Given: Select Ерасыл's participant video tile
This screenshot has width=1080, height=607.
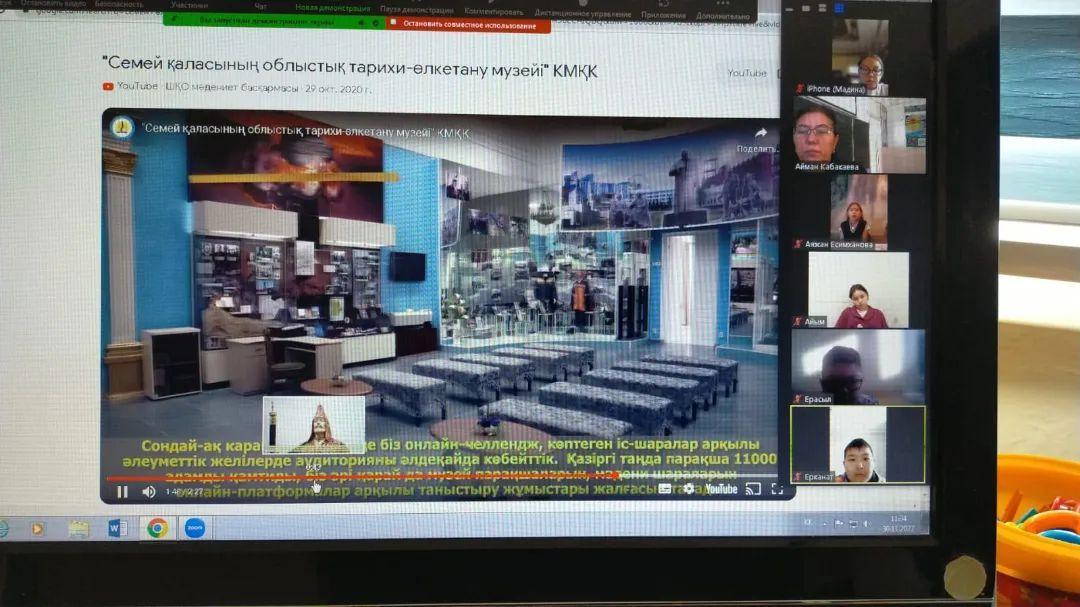Looking at the screenshot, I should pyautogui.click(x=858, y=367).
